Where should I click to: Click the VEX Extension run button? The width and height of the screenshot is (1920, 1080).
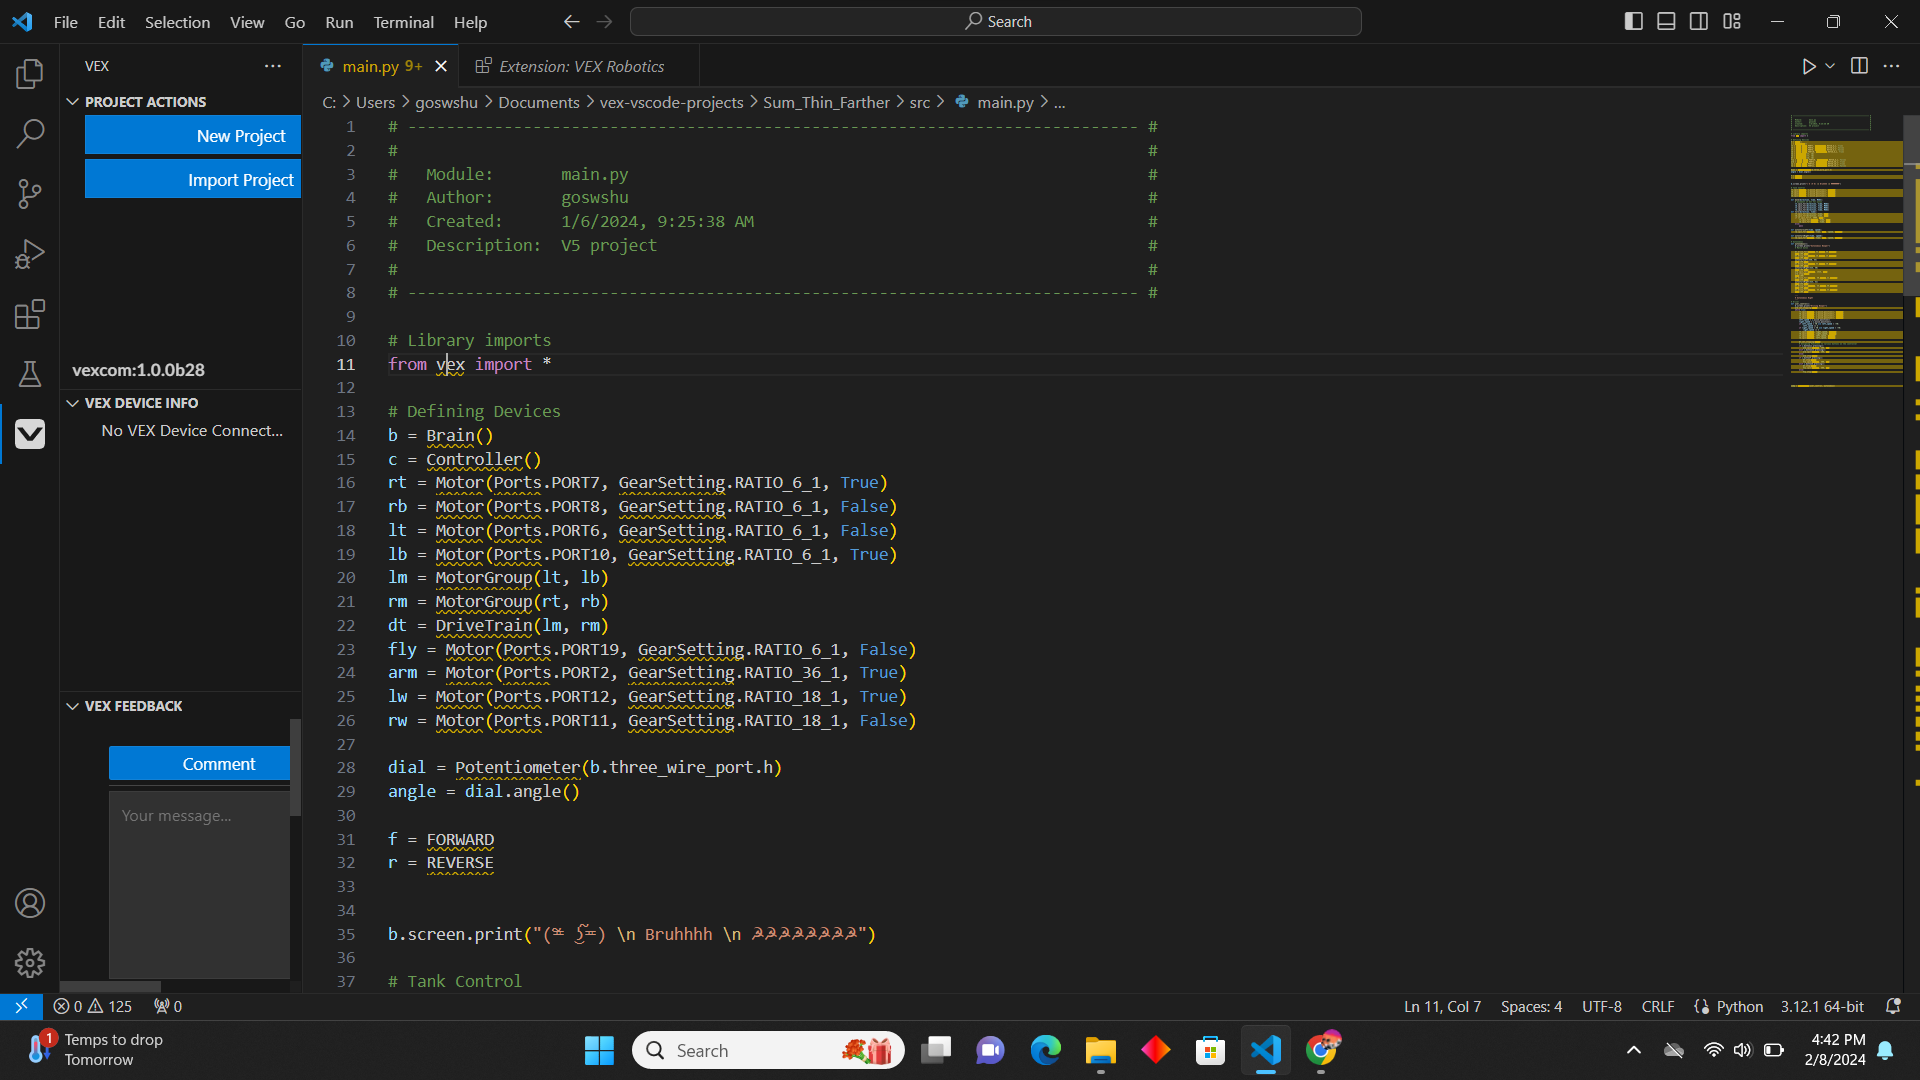(1808, 66)
